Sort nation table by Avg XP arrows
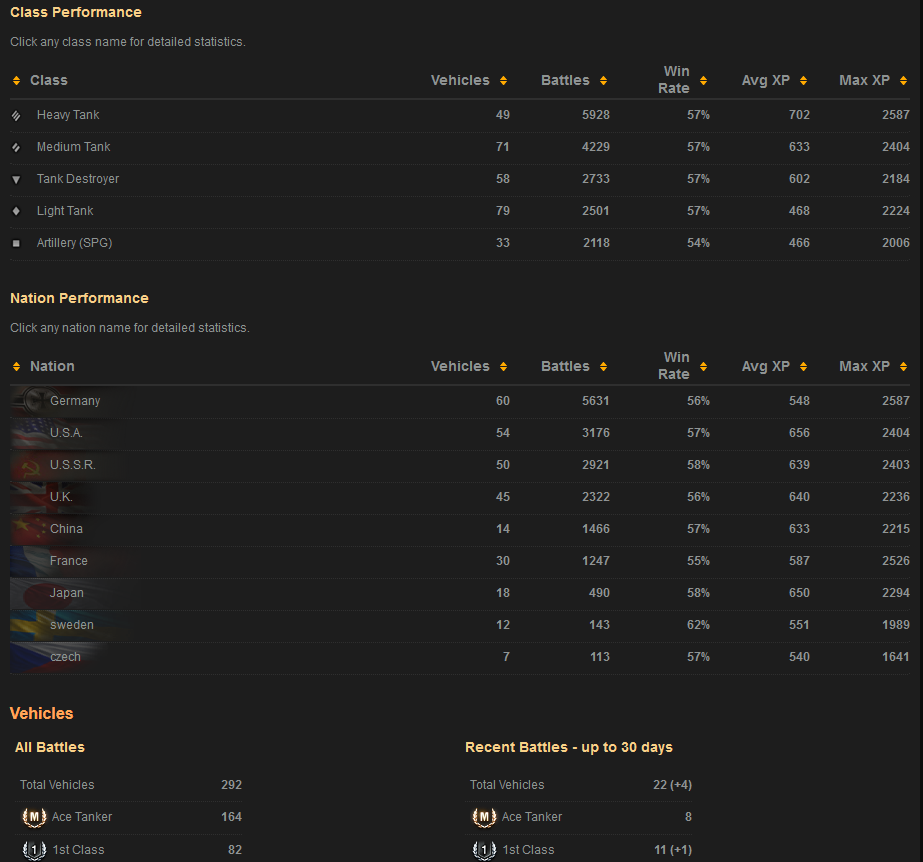 [x=803, y=367]
